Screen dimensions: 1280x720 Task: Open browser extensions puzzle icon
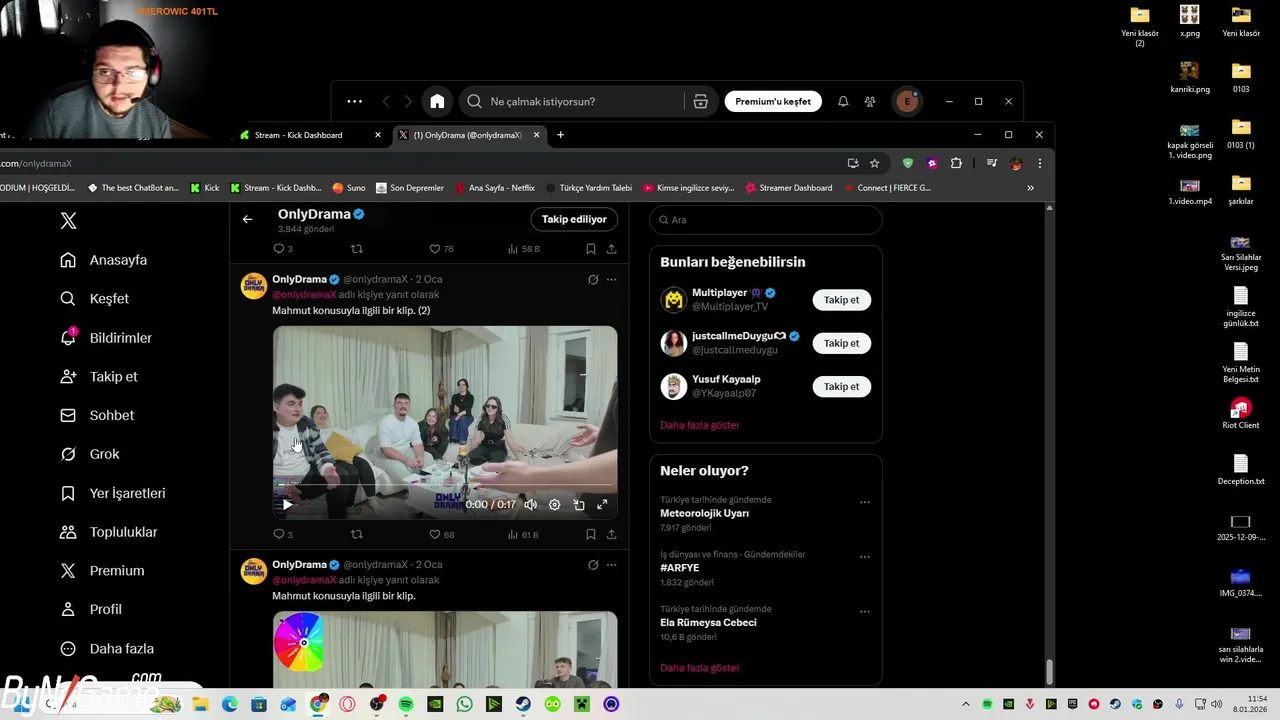(956, 163)
